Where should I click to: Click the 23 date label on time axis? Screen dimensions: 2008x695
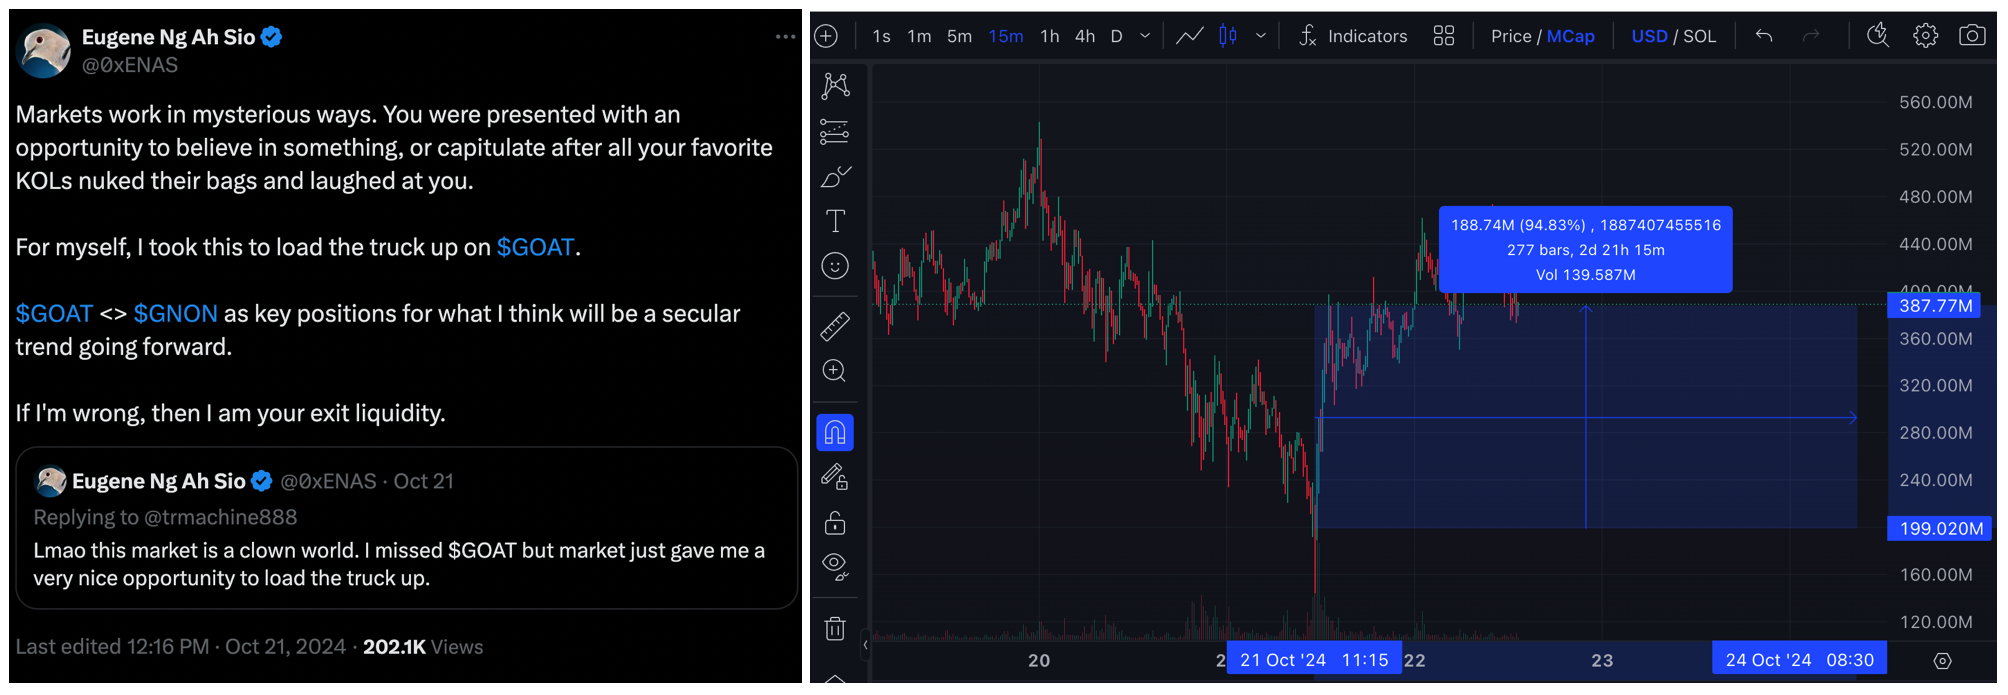[x=1602, y=661]
